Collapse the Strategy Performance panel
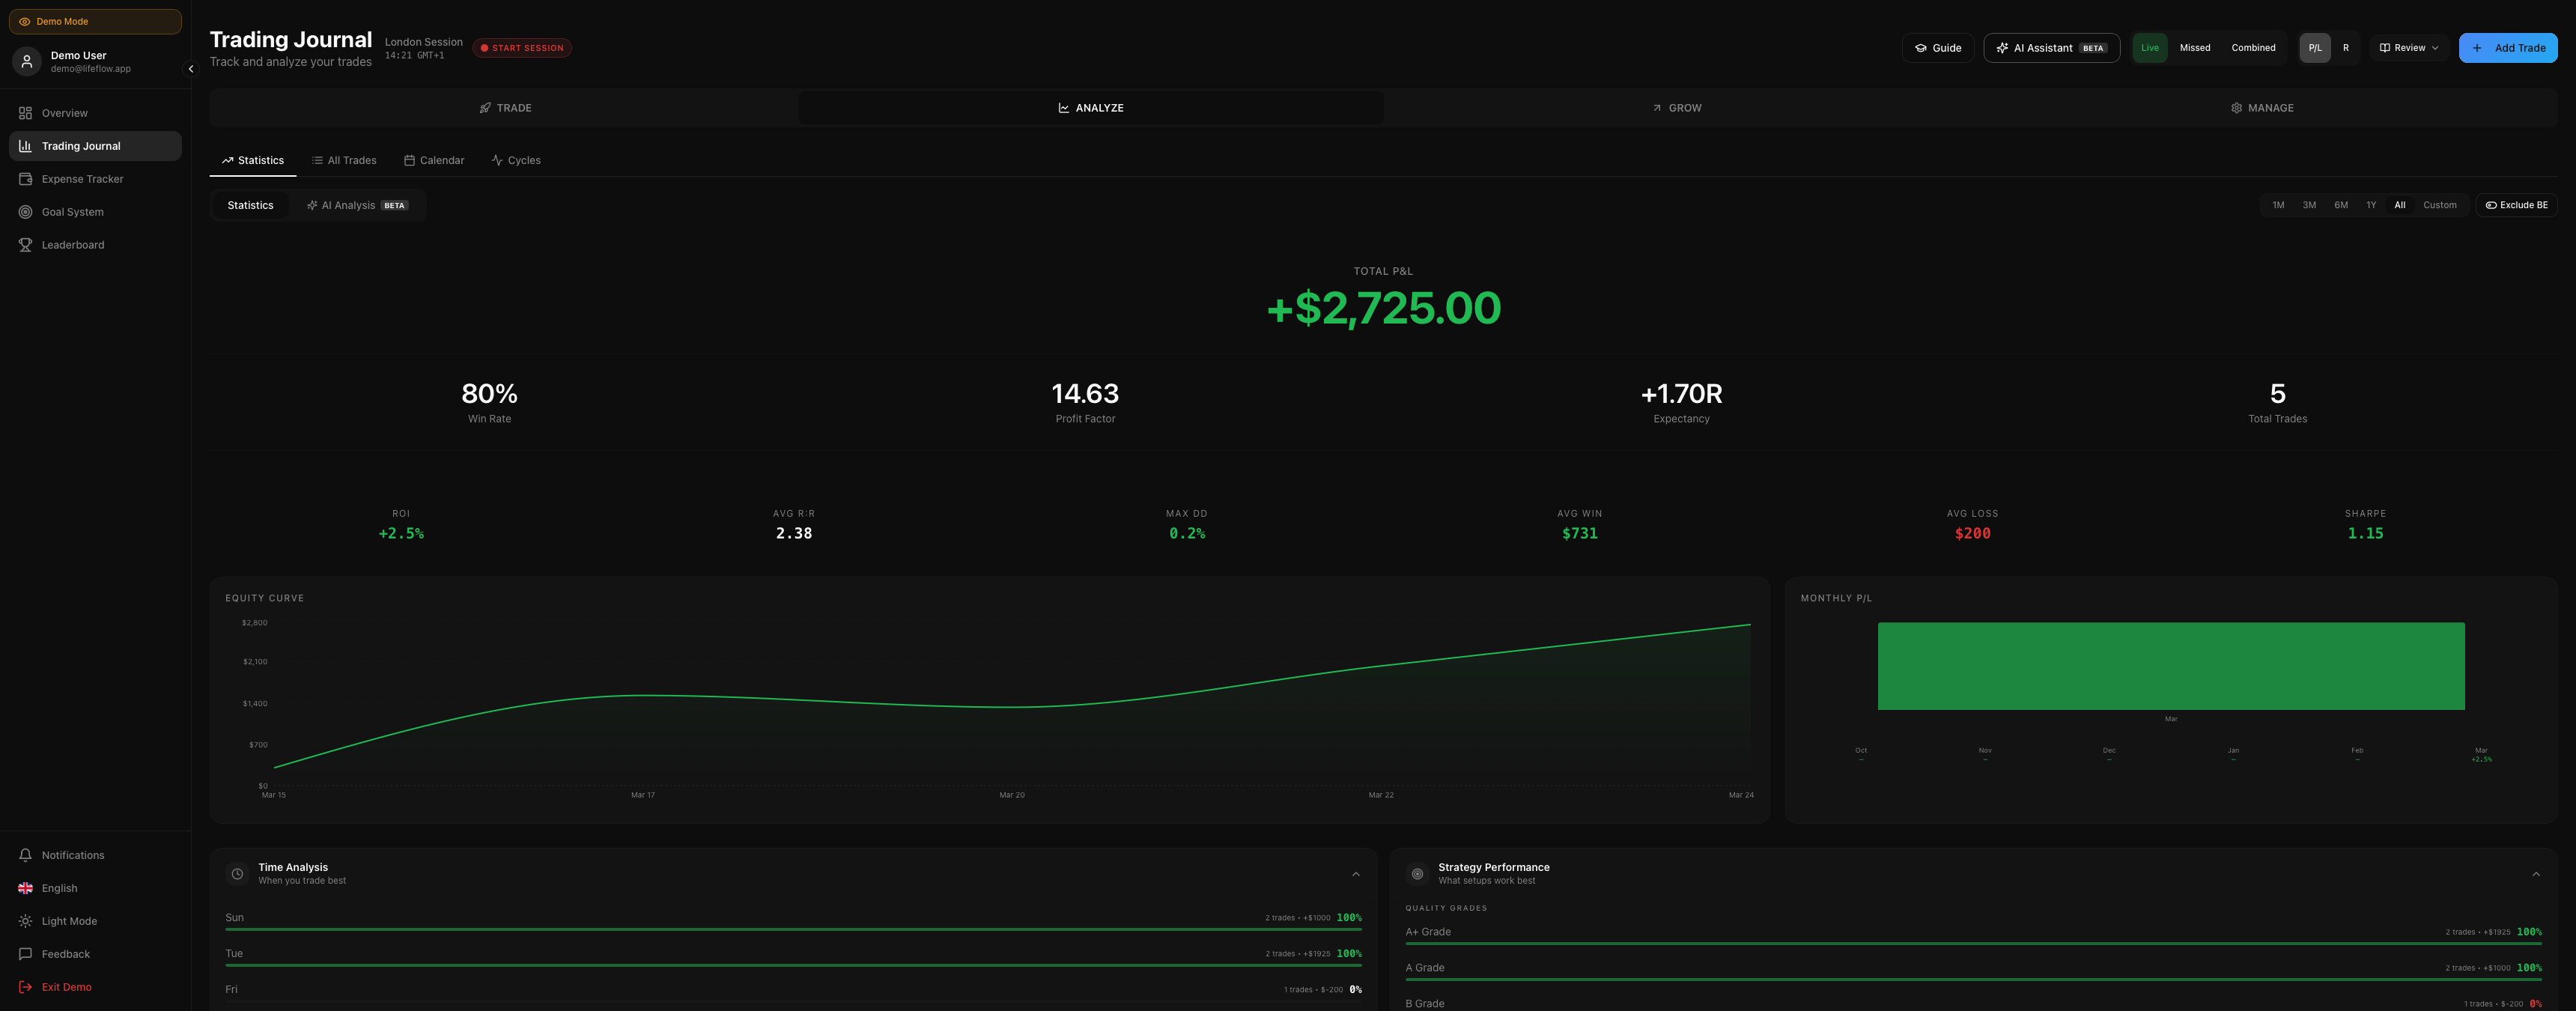The width and height of the screenshot is (2576, 1011). (2535, 874)
